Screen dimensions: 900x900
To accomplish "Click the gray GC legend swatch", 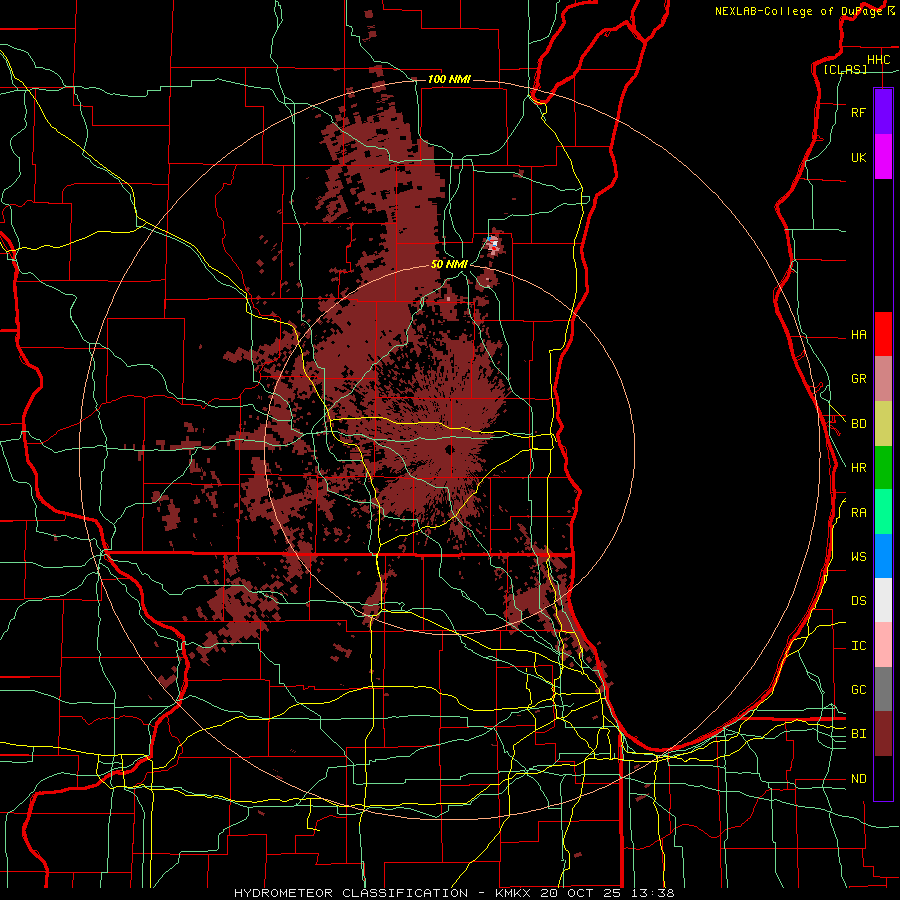I will 883,689.
